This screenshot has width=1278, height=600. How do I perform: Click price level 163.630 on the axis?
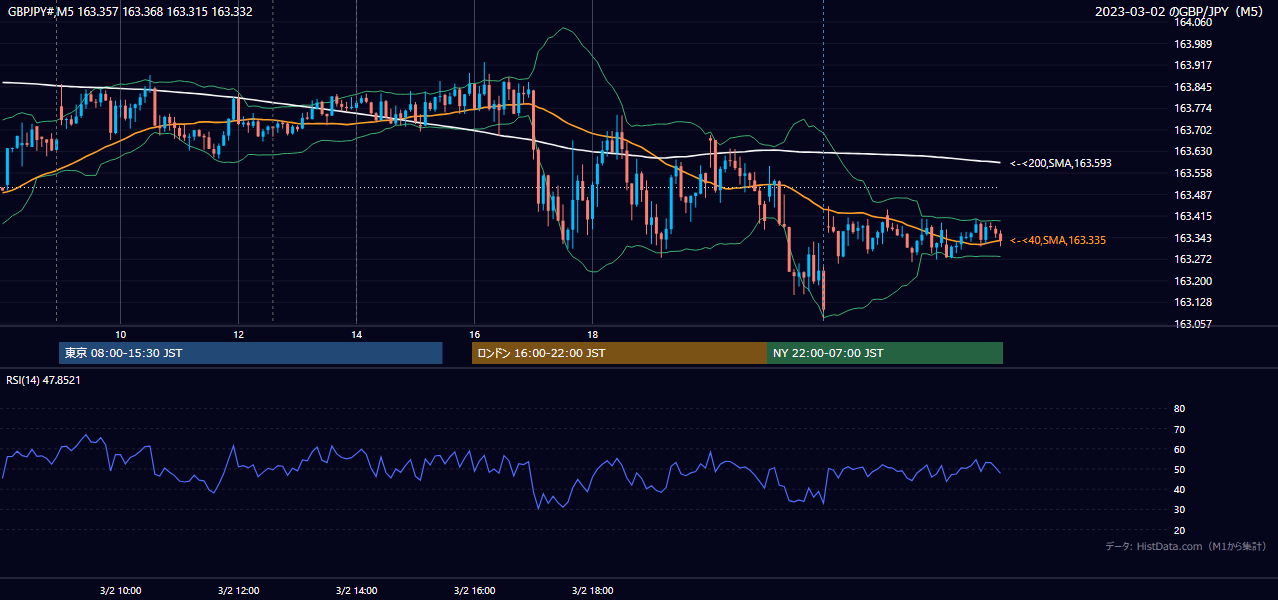point(1192,151)
